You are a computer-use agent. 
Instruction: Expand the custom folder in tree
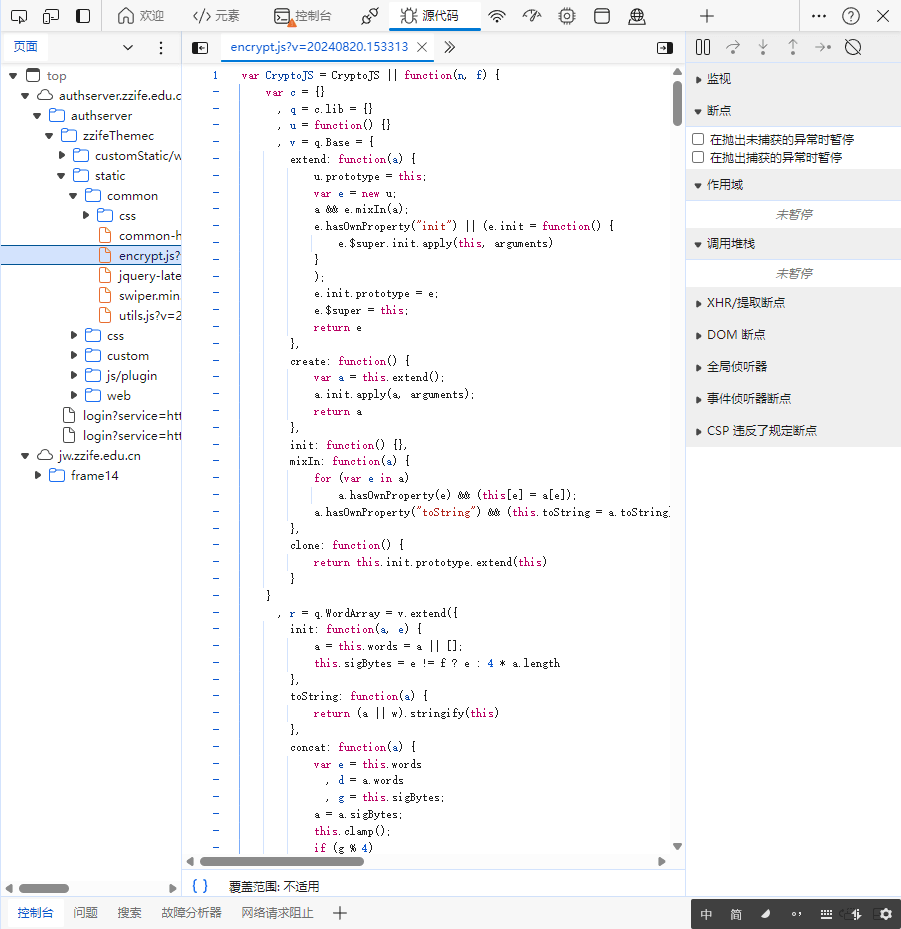[75, 356]
